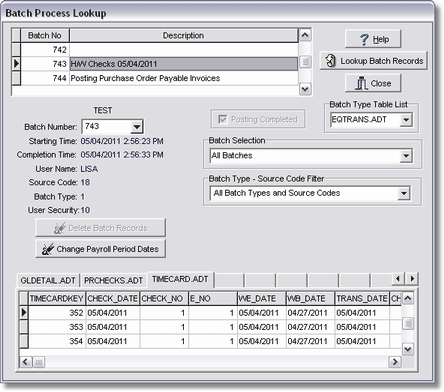Select the TIMECARD.ADT tab
This screenshot has height=392, width=444.
pyautogui.click(x=180, y=279)
